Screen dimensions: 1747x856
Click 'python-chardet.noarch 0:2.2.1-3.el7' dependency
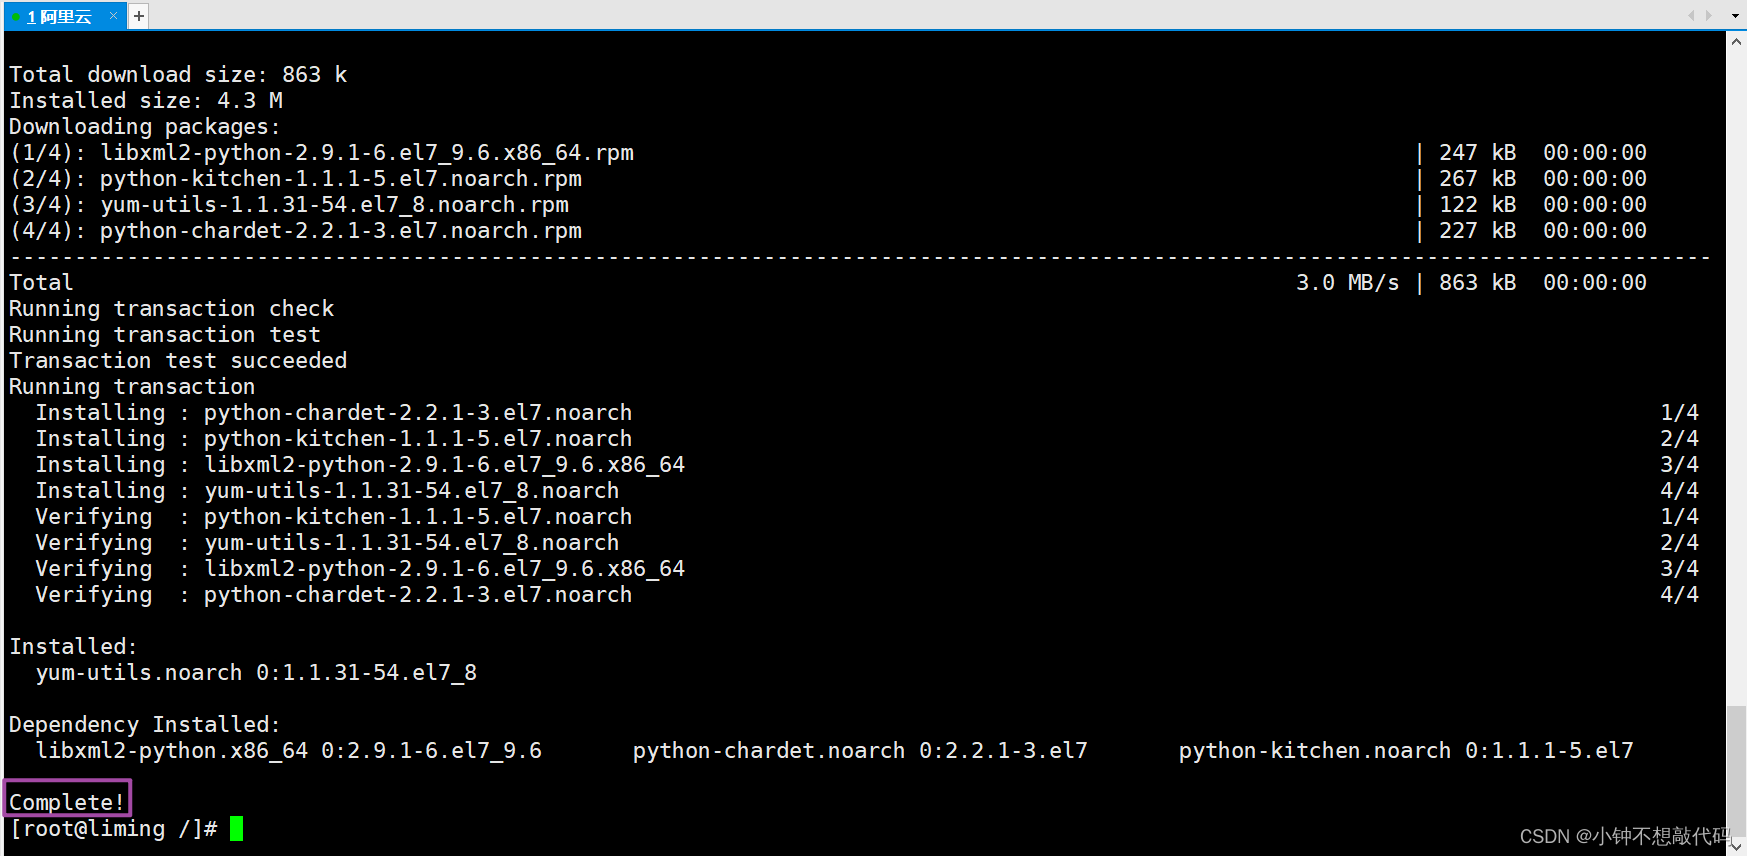[860, 751]
